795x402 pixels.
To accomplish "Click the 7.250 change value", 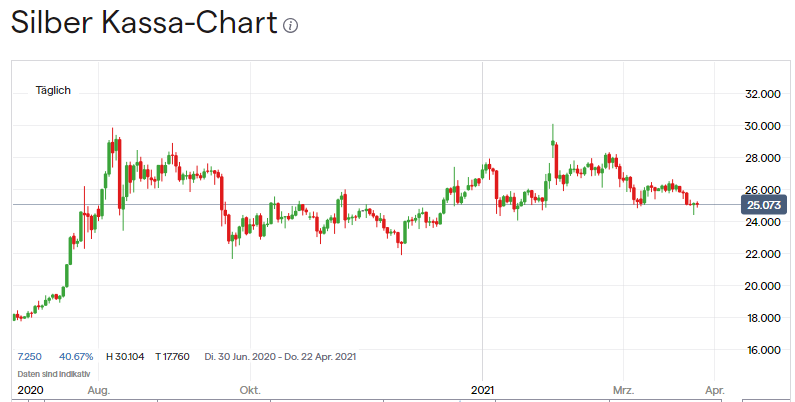I will 30,356.
